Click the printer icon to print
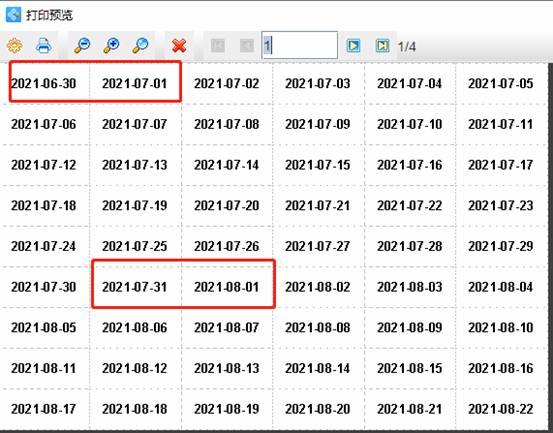The image size is (553, 433). pos(44,46)
